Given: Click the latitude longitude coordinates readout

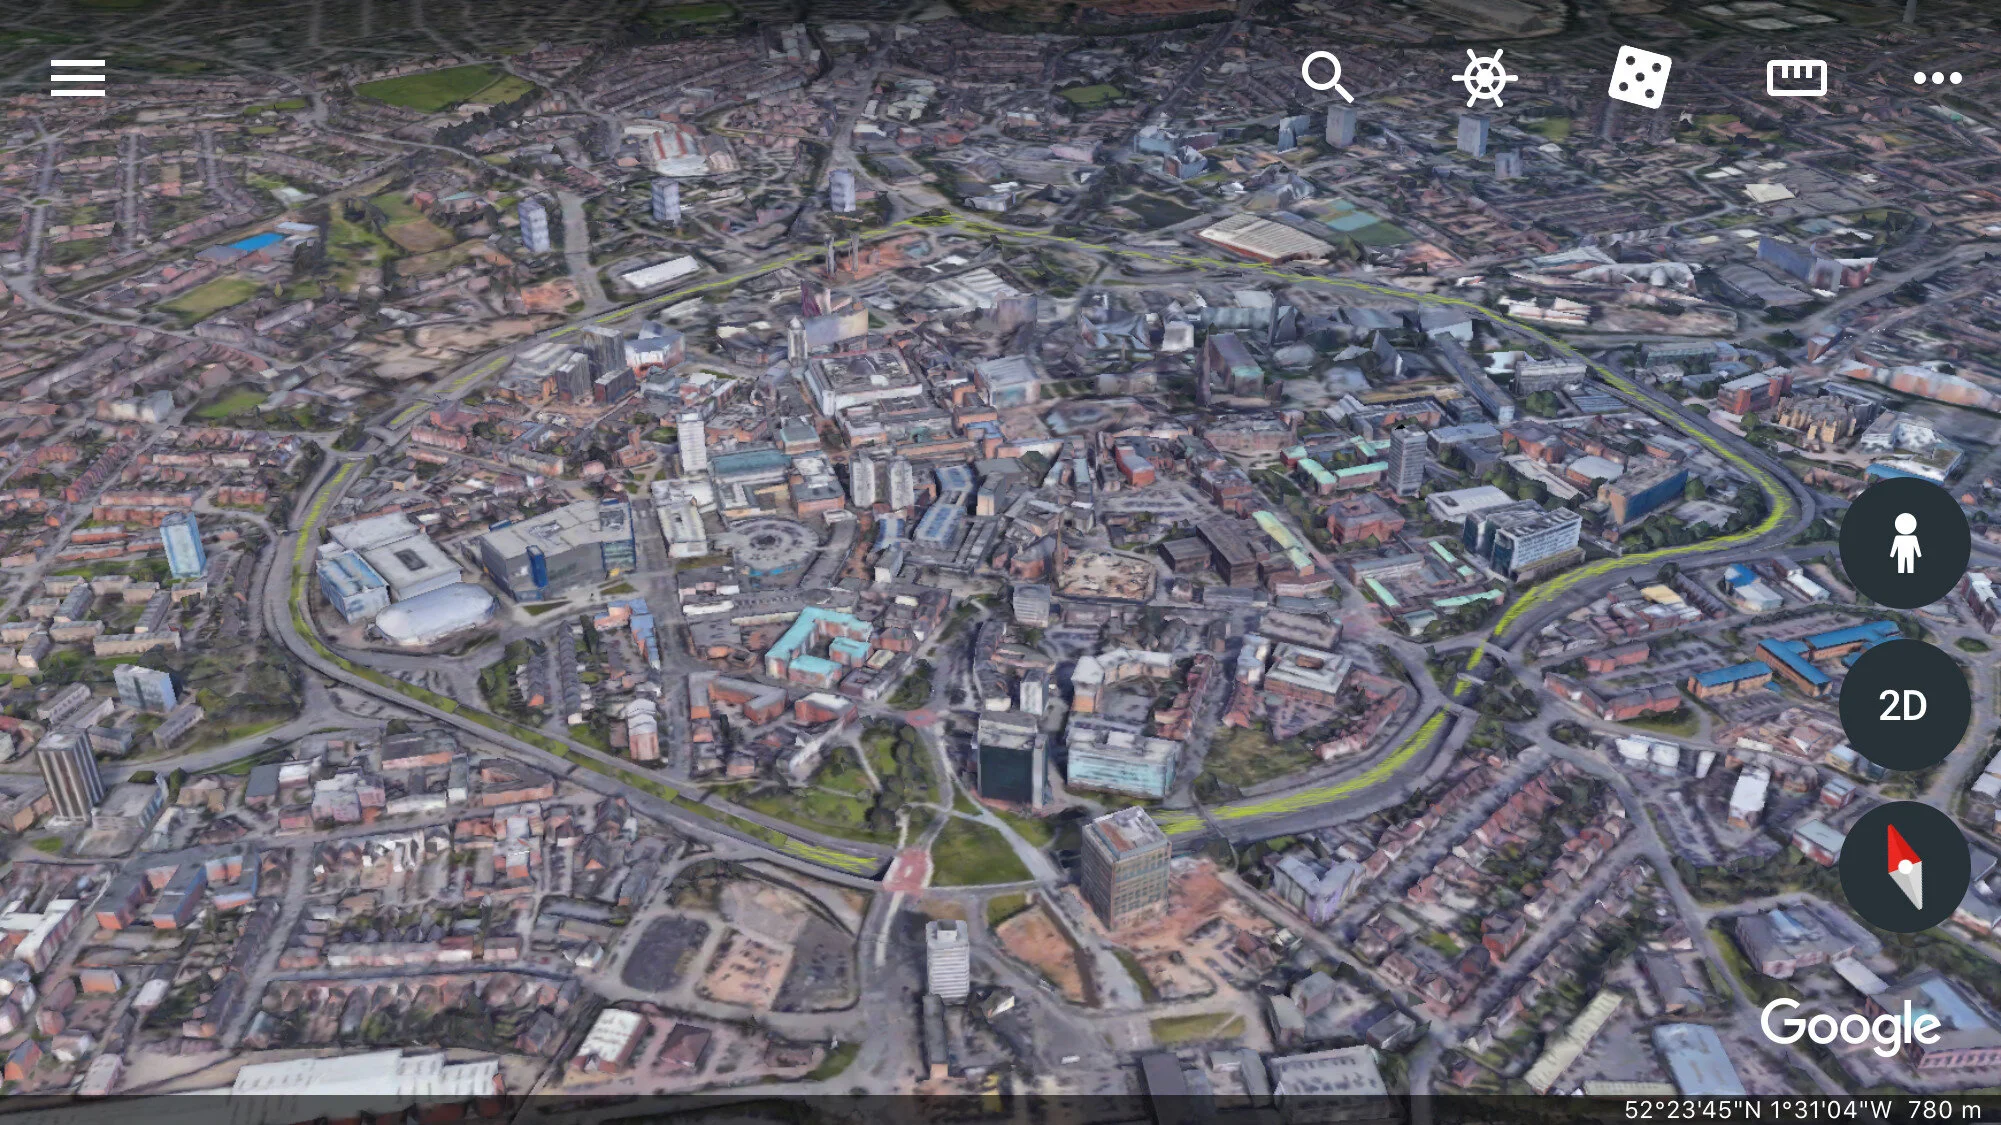Looking at the screenshot, I should [x=1757, y=1109].
